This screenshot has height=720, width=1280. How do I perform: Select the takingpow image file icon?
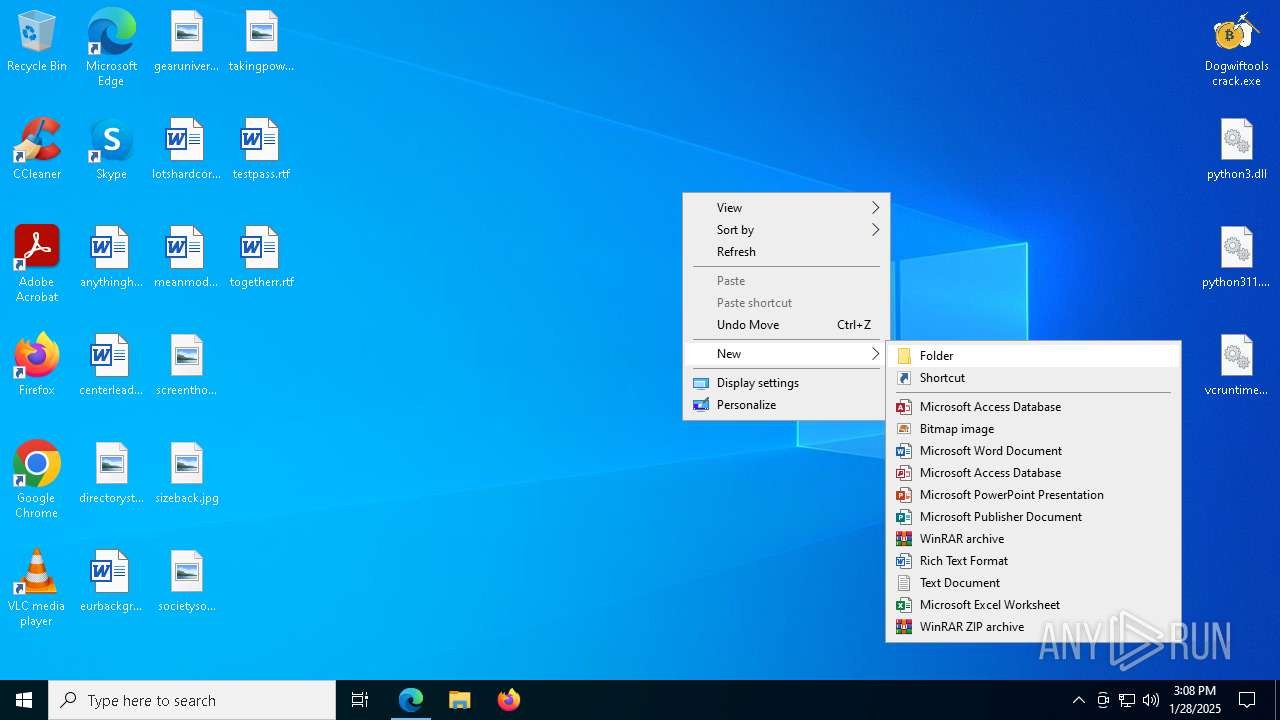point(261,42)
